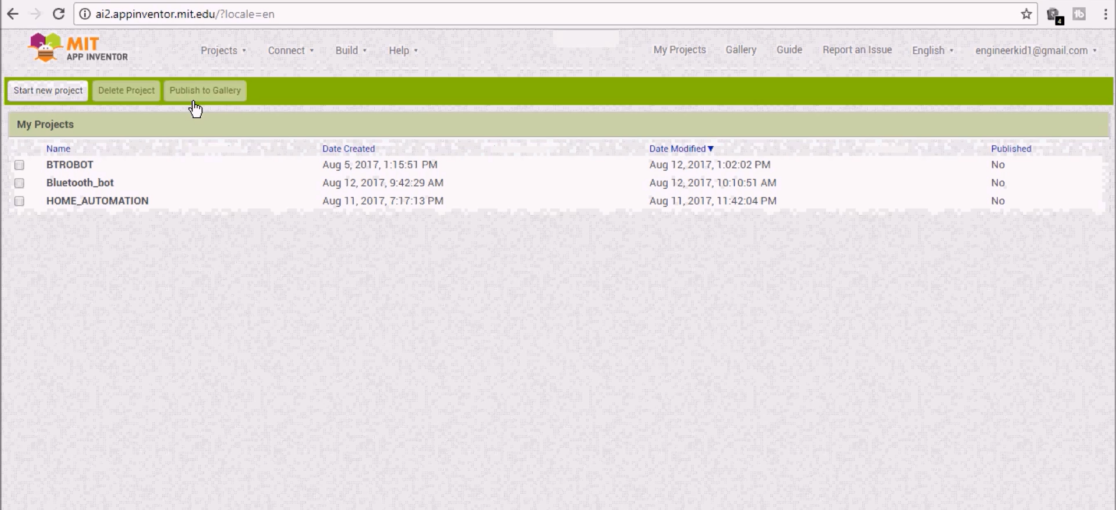Click modified date Aug 12, 2017, 1:02:02 PM
Viewport: 1116px width, 510px height.
click(x=710, y=165)
